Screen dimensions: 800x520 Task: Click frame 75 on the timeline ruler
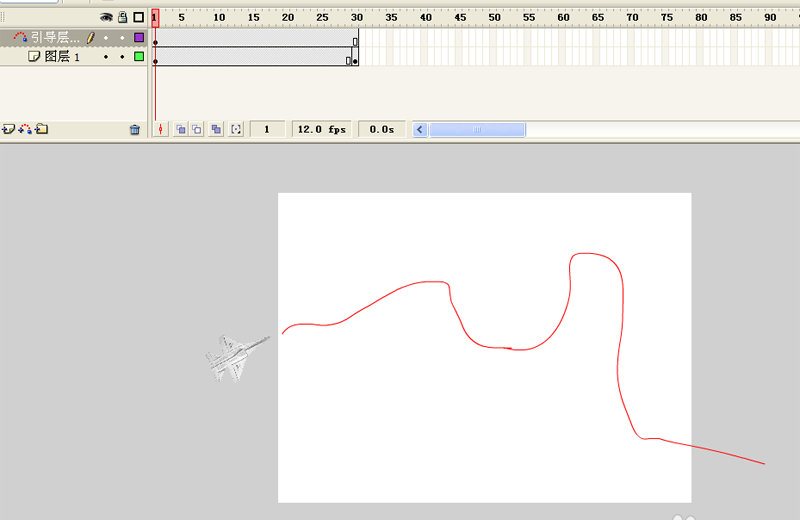click(667, 17)
